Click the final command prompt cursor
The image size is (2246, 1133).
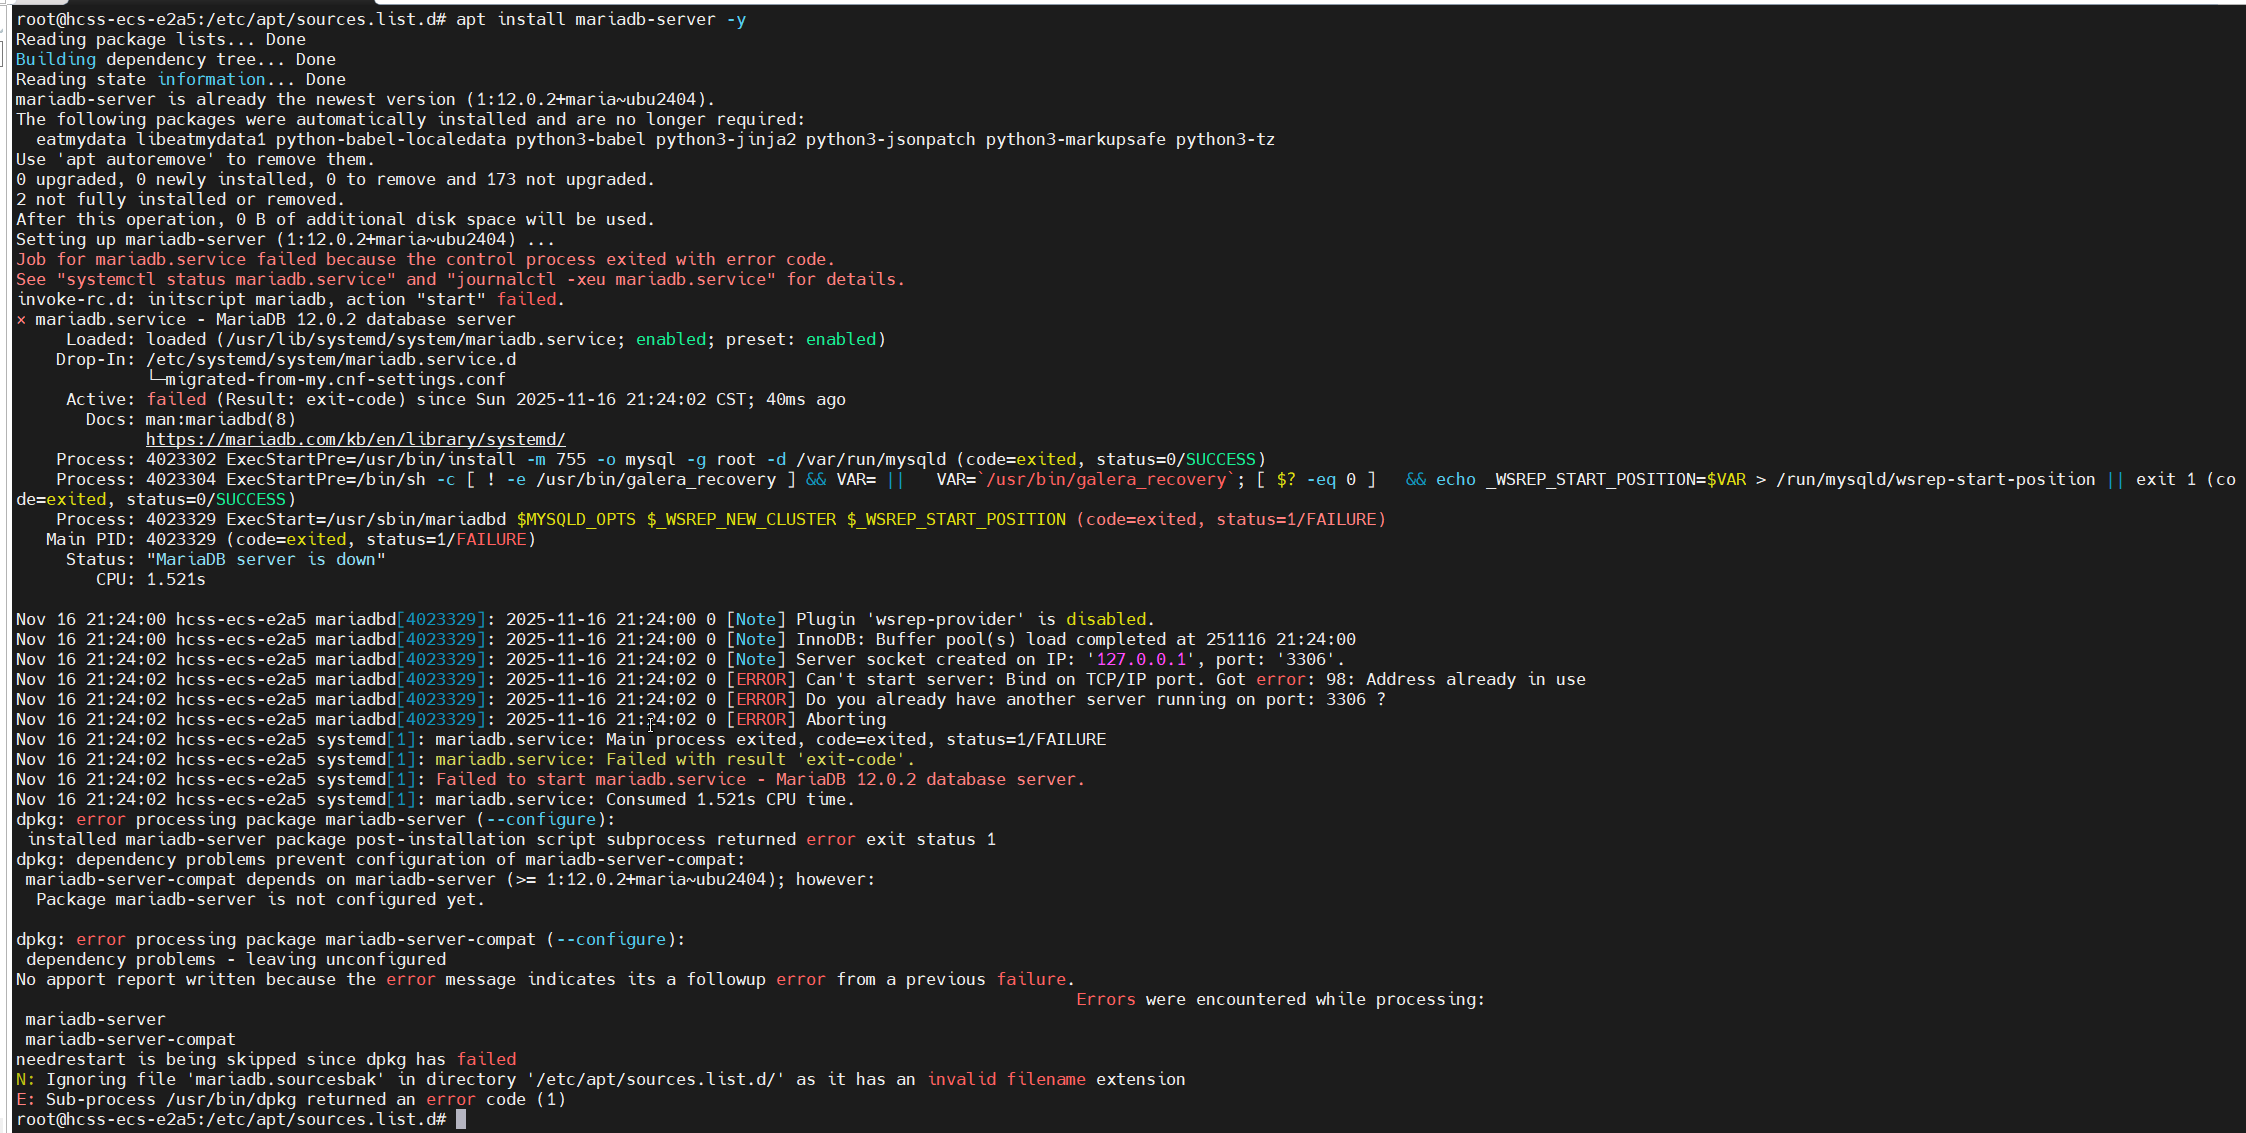tap(461, 1119)
